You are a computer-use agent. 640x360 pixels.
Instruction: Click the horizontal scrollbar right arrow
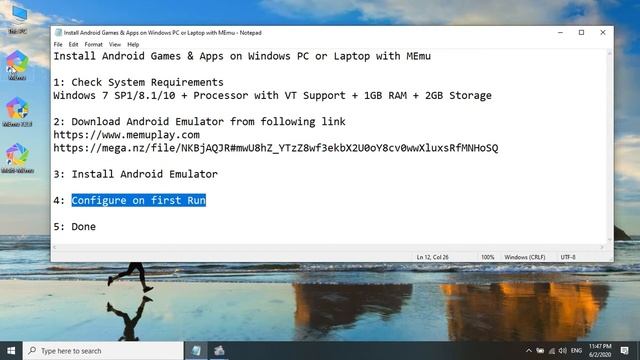coord(602,247)
